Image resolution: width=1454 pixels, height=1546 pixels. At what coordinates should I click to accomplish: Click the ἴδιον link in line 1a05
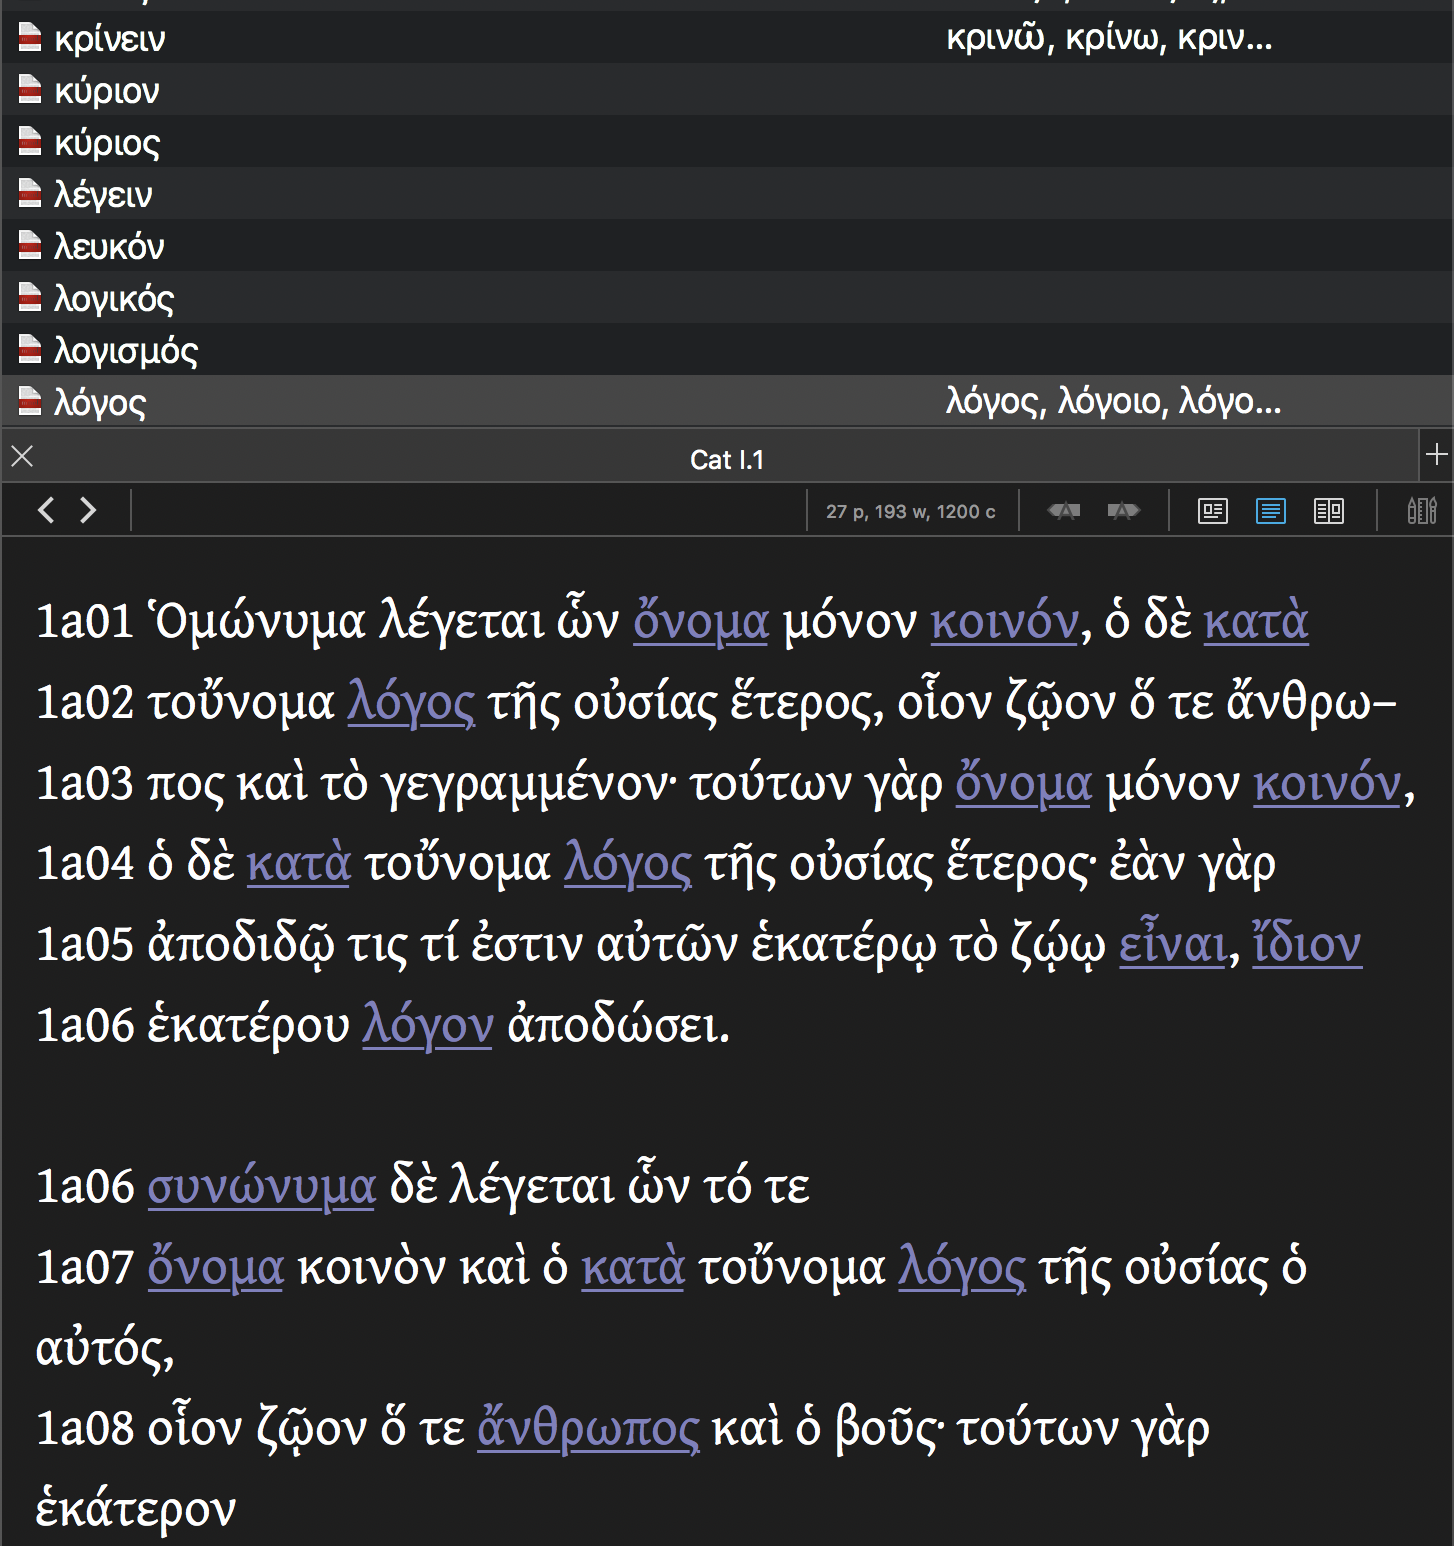[x=1306, y=944]
